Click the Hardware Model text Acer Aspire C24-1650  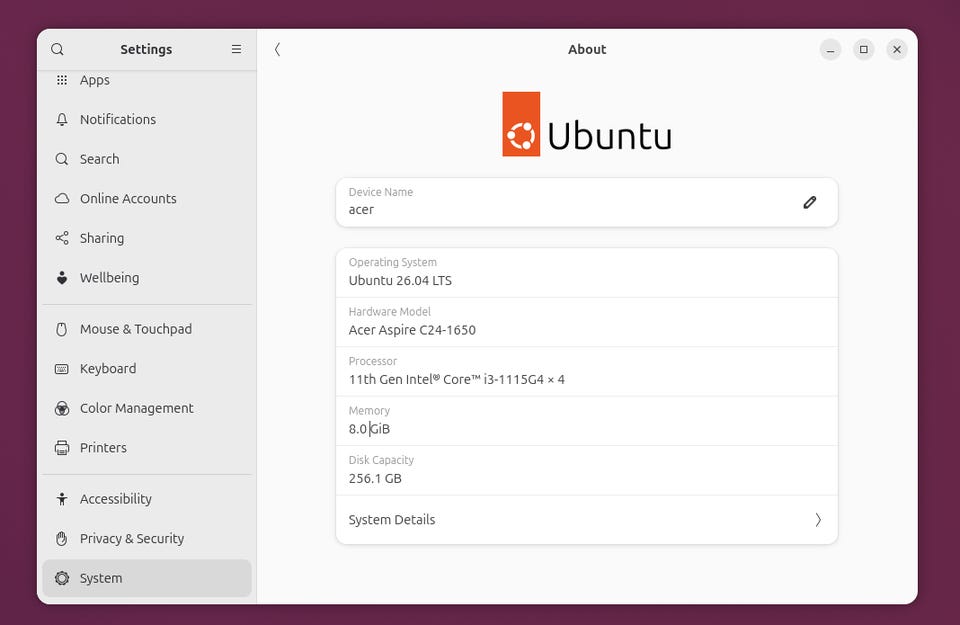412,330
